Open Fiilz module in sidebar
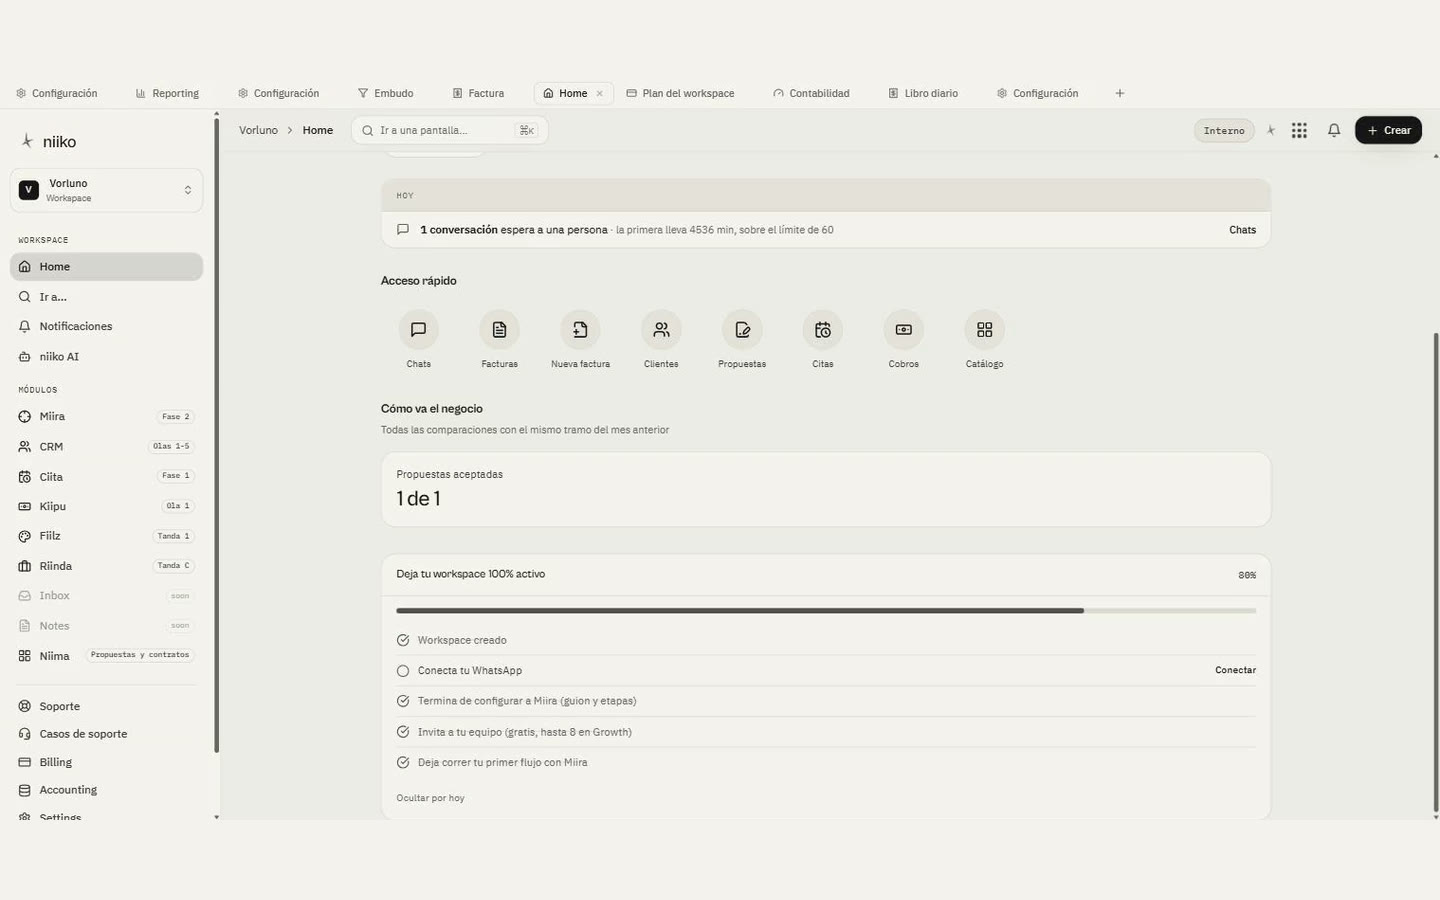The width and height of the screenshot is (1440, 900). [x=106, y=536]
